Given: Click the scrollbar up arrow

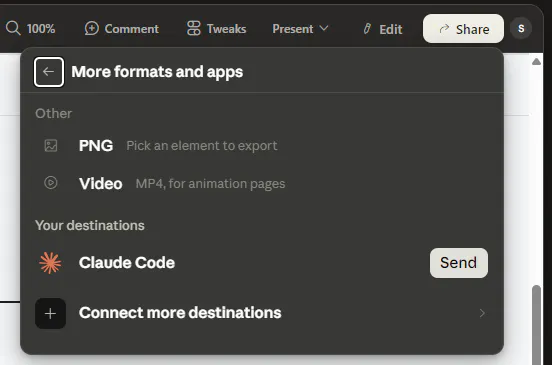Looking at the screenshot, I should coord(536,62).
